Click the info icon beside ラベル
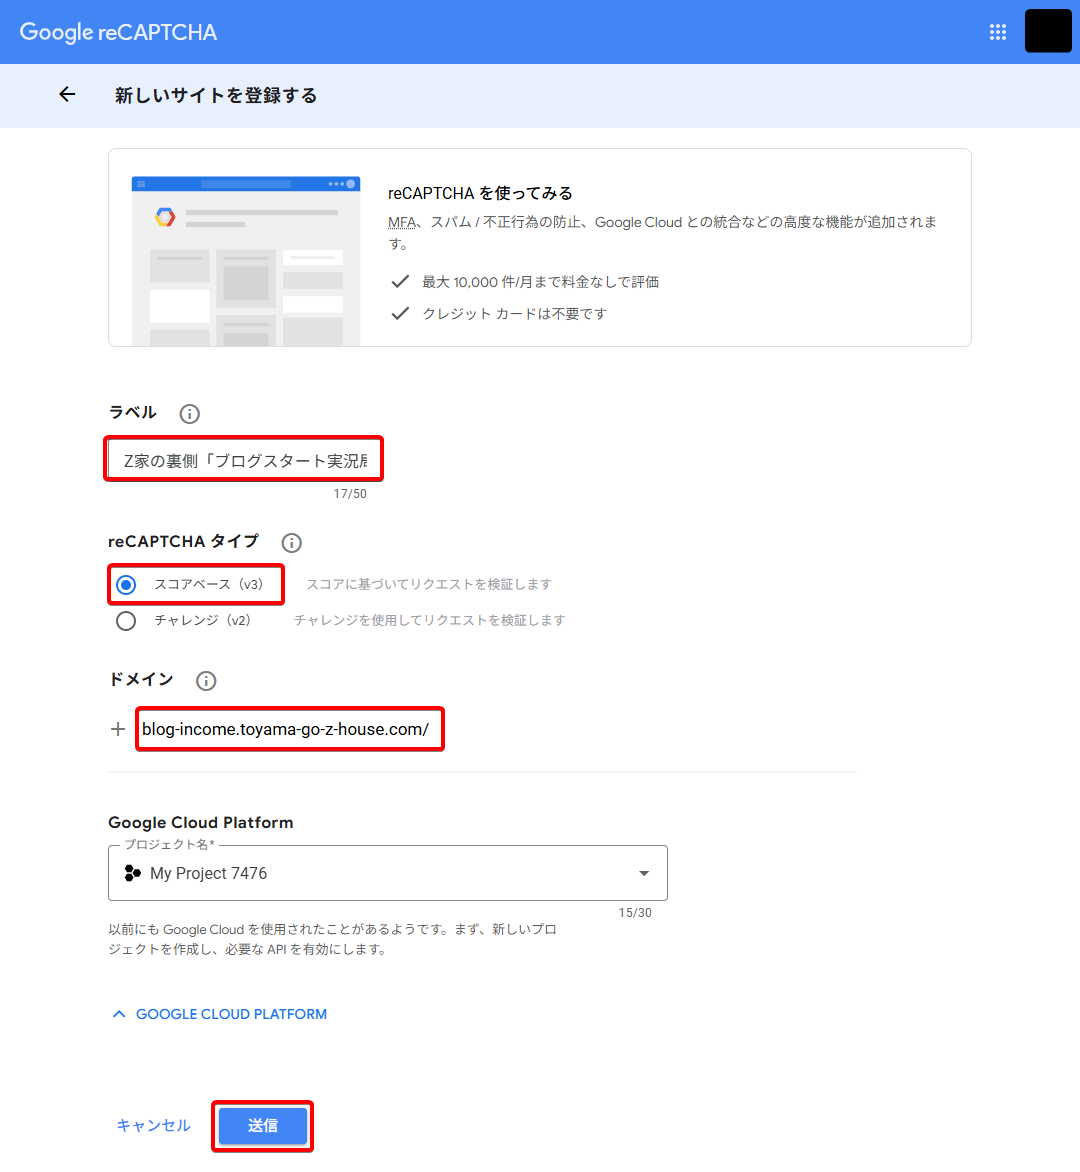The image size is (1080, 1172). click(189, 414)
